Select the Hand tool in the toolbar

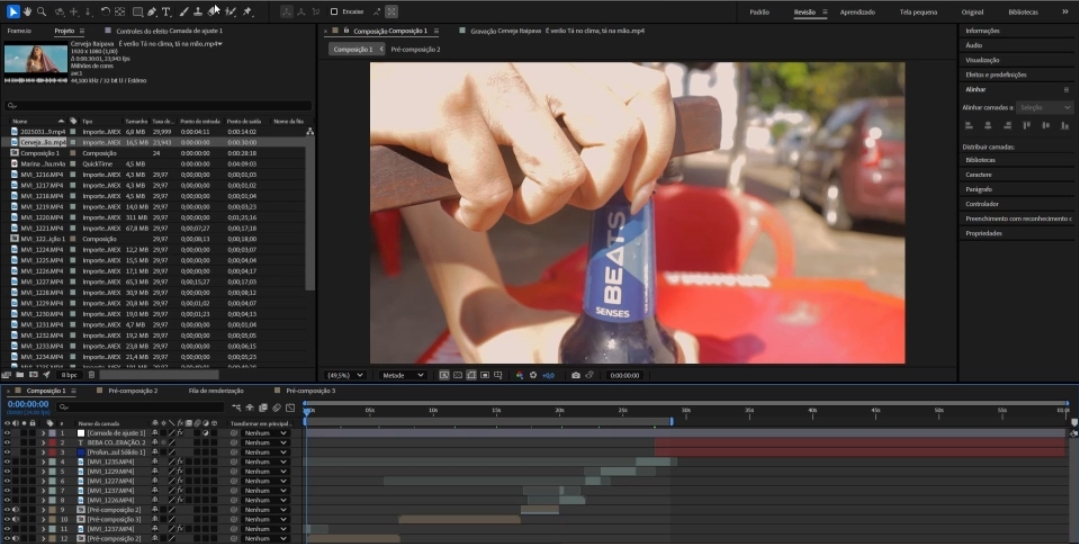[x=27, y=12]
